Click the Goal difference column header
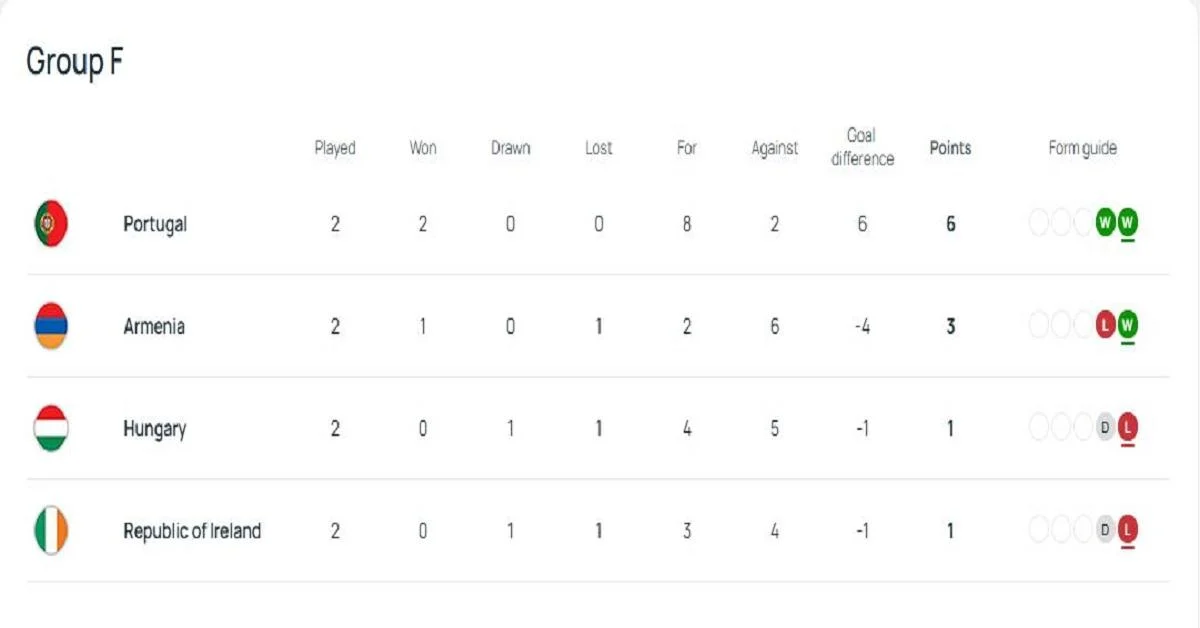This screenshot has height=628, width=1200. click(862, 147)
